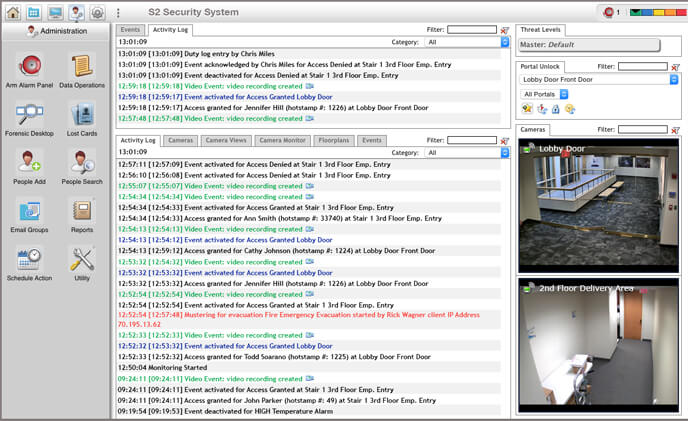The image size is (688, 421).
Task: Clear filter in lower Activity Log panel
Action: (505, 141)
